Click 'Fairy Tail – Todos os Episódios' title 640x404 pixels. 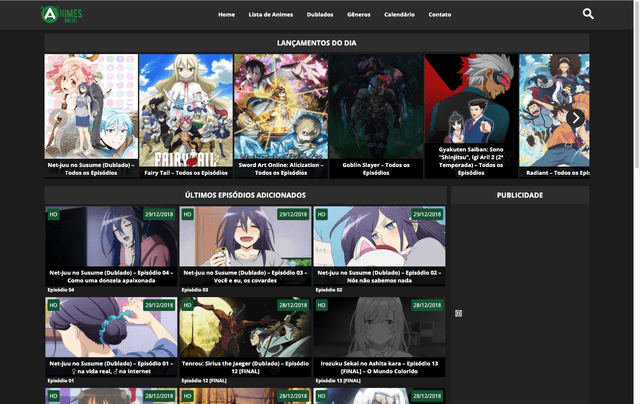186,173
